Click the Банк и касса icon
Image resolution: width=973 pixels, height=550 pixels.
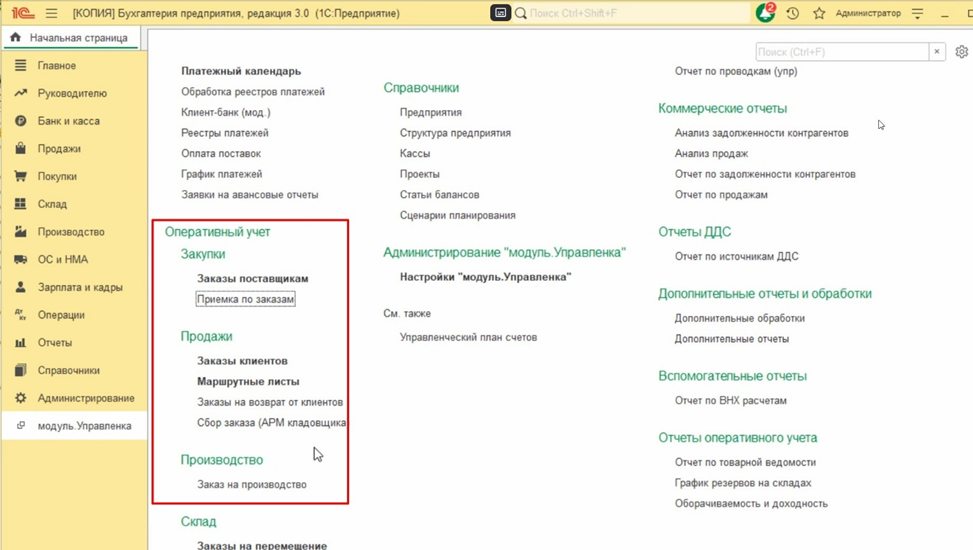20,121
